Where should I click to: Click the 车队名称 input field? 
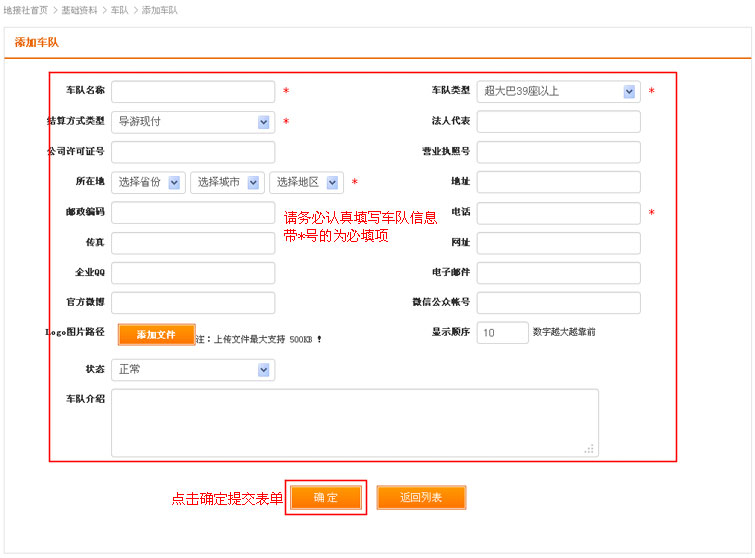tap(193, 92)
